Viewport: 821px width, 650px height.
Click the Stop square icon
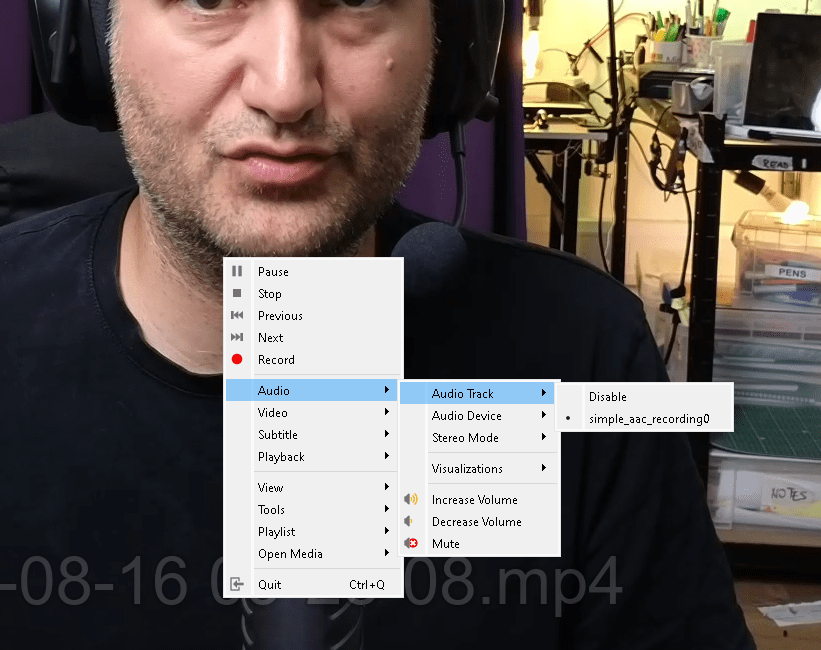point(237,293)
